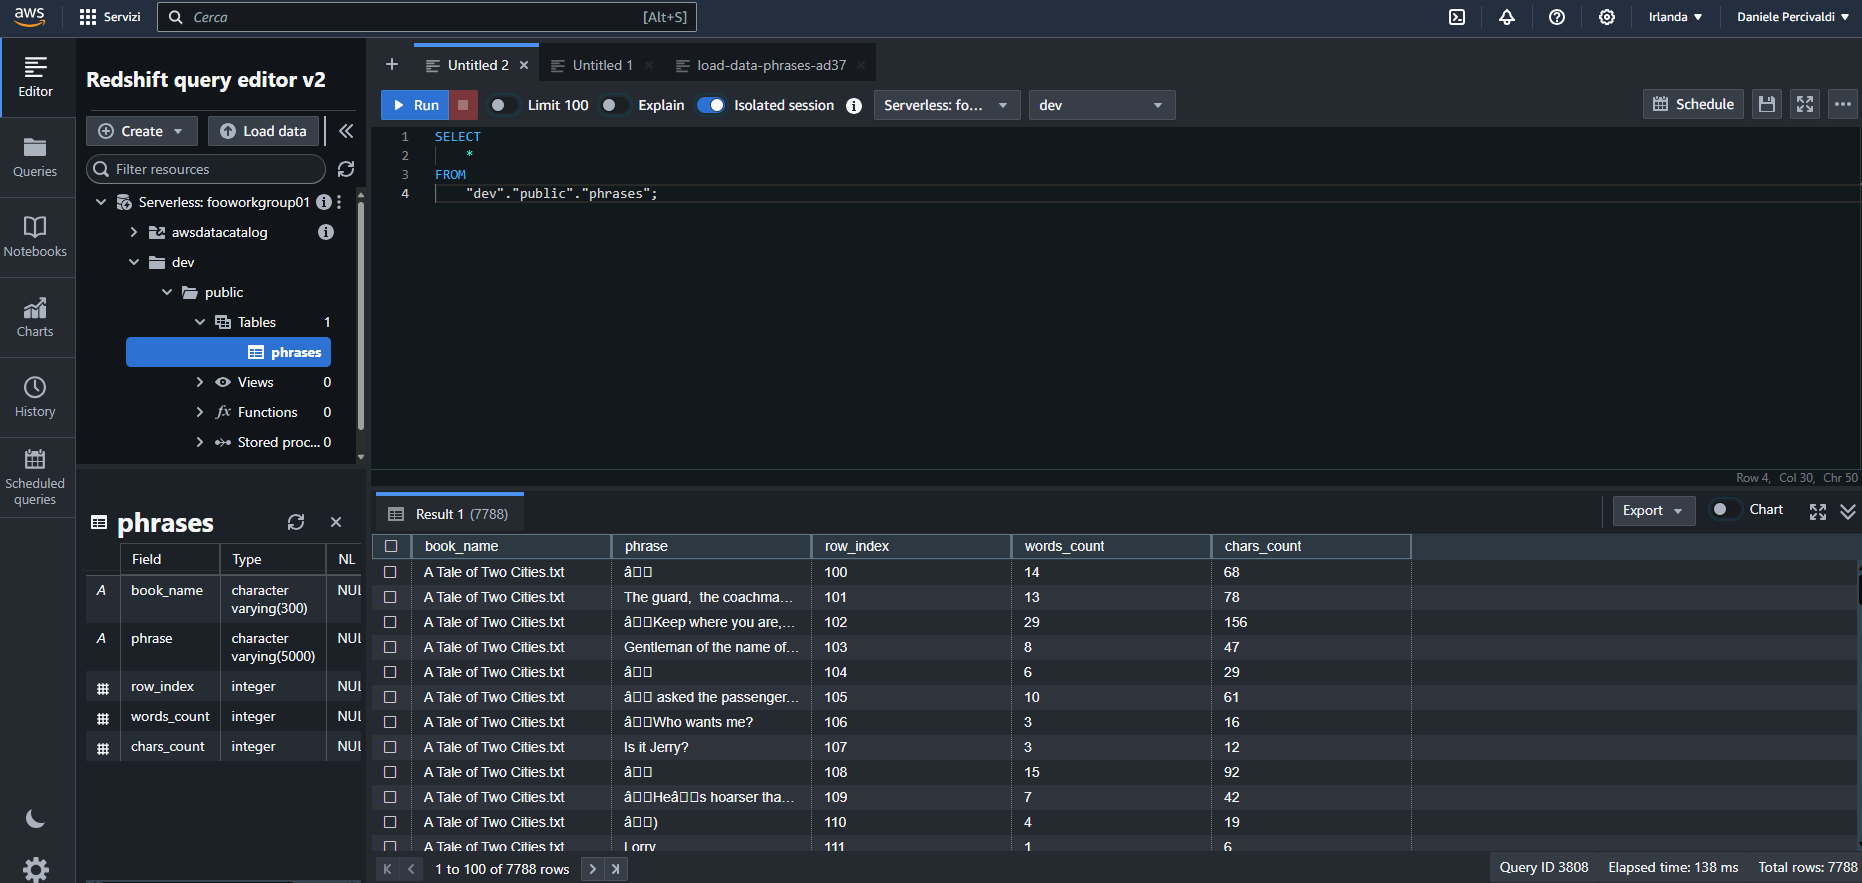The height and width of the screenshot is (883, 1862).
Task: Click the Schedule button
Action: (x=1693, y=104)
